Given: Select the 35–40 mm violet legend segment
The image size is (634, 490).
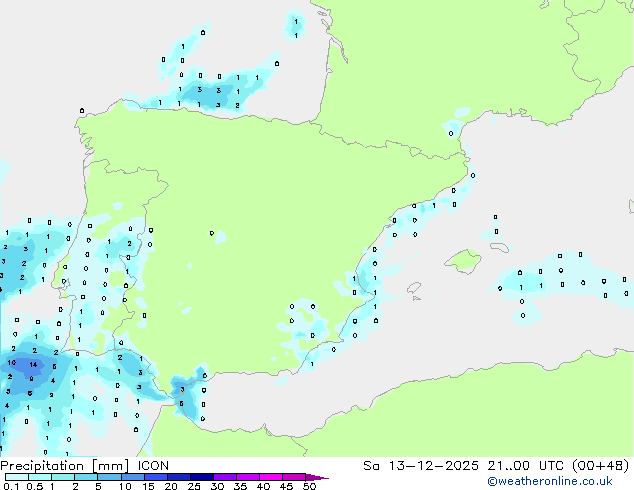Looking at the screenshot, I should [x=247, y=477].
